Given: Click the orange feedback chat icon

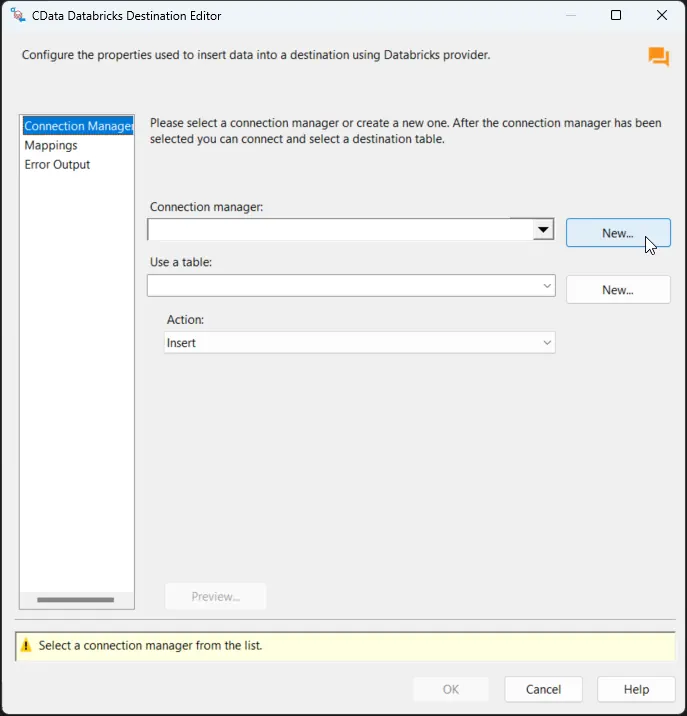Looking at the screenshot, I should tap(658, 57).
